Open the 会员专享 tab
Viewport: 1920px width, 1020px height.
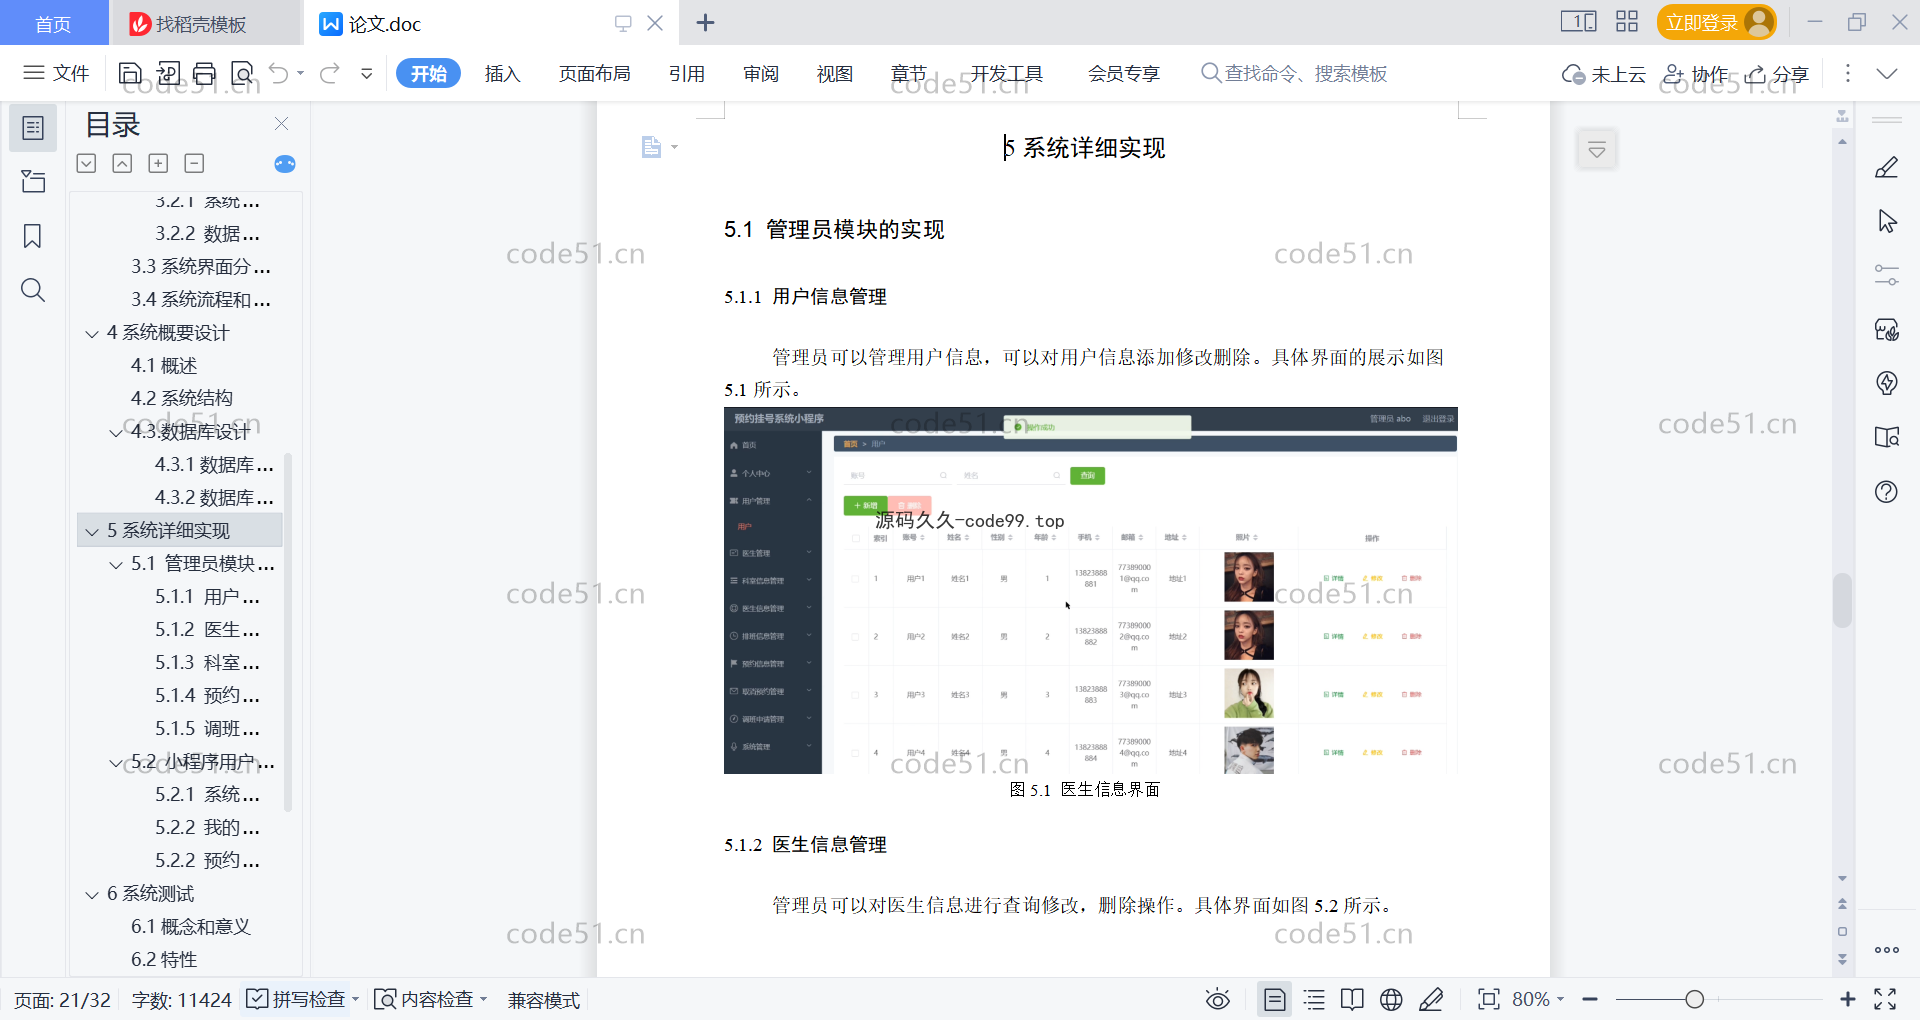pyautogui.click(x=1123, y=73)
